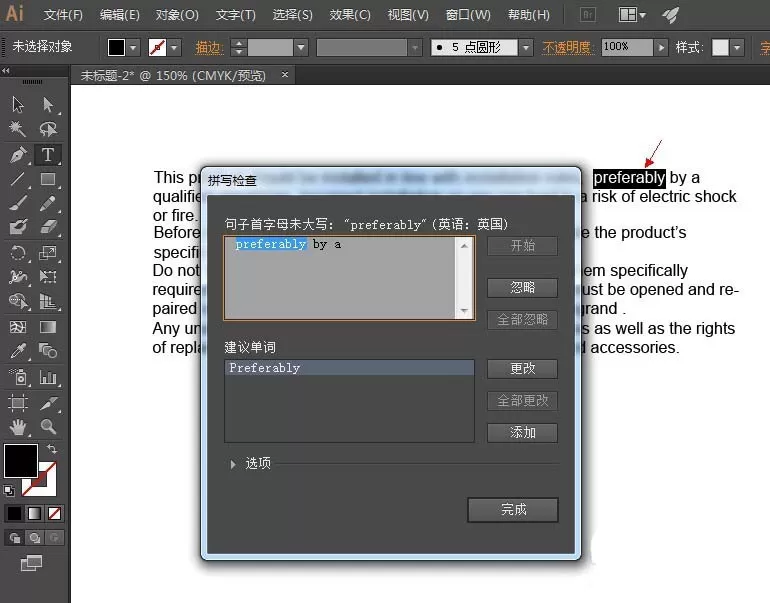Open the fill color dropdown

pos(133,48)
